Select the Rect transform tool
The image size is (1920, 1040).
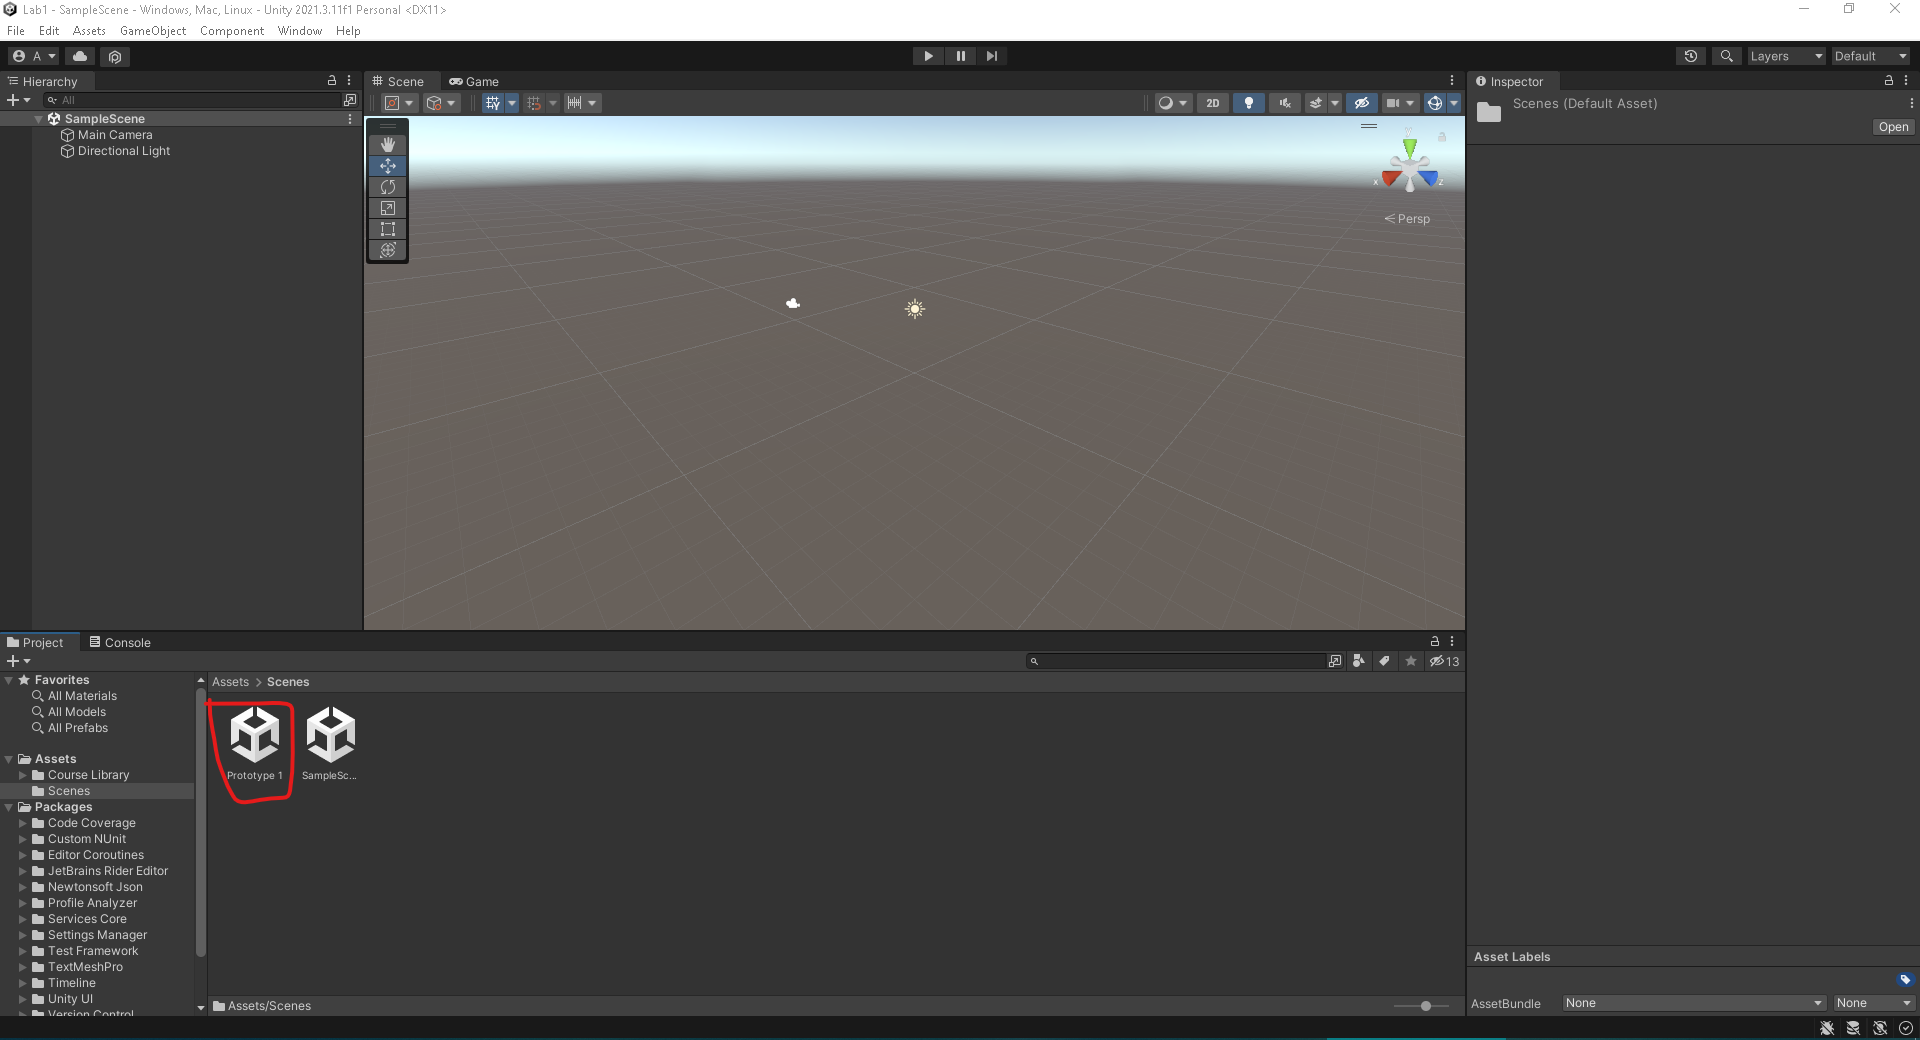click(x=388, y=229)
